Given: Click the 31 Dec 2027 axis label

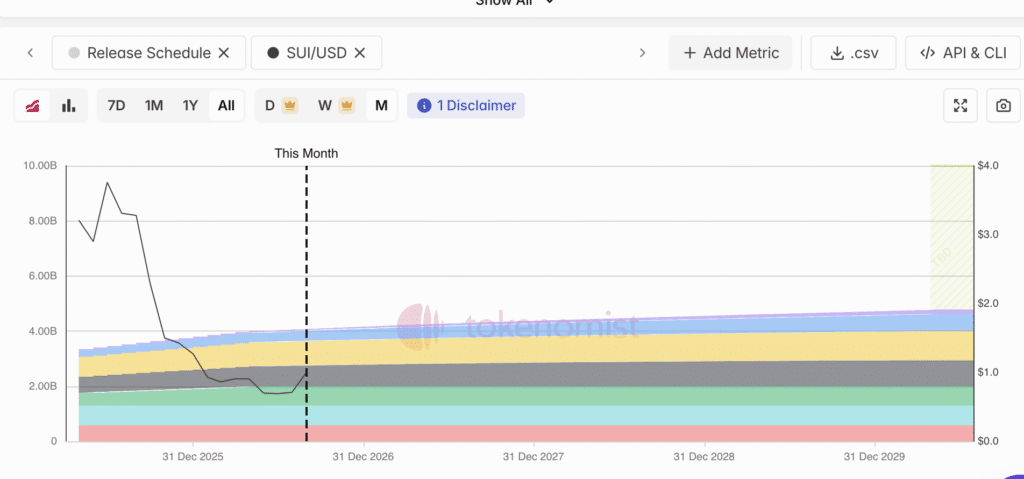Looking at the screenshot, I should 534,457.
